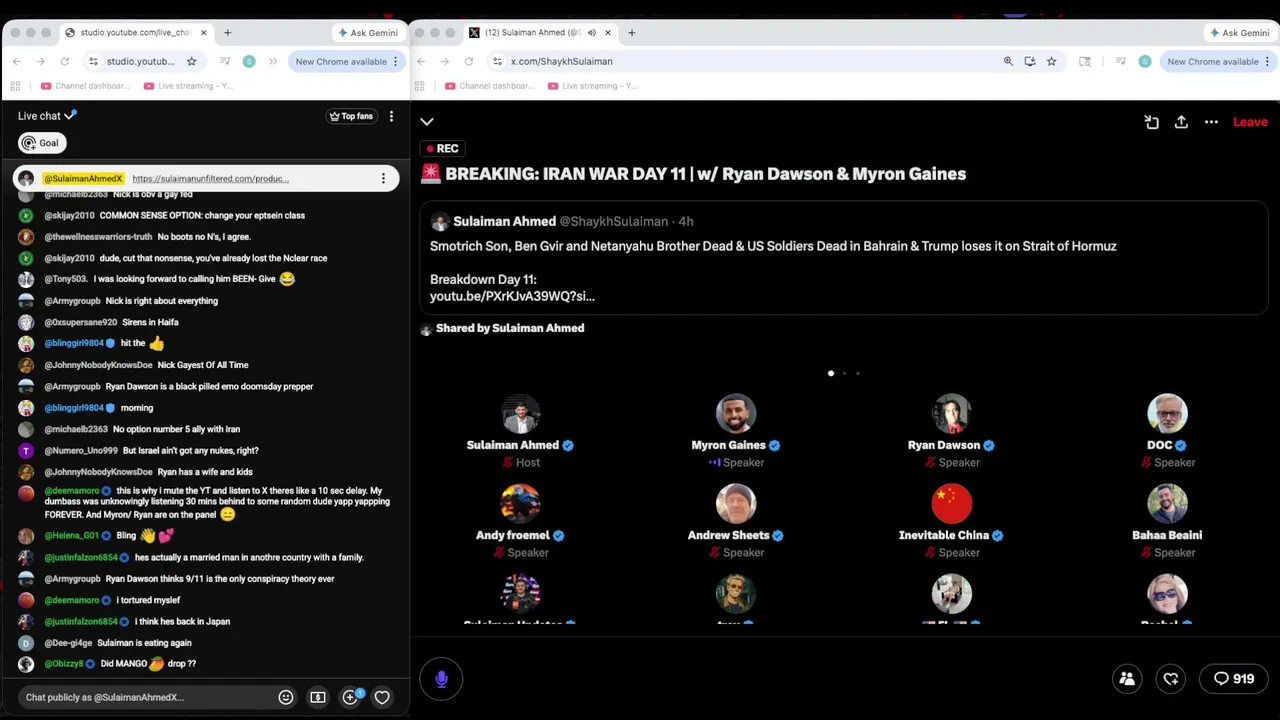Screen dimensions: 1280x720
Task: Click message "Nick is right about everything"
Action: click(162, 301)
